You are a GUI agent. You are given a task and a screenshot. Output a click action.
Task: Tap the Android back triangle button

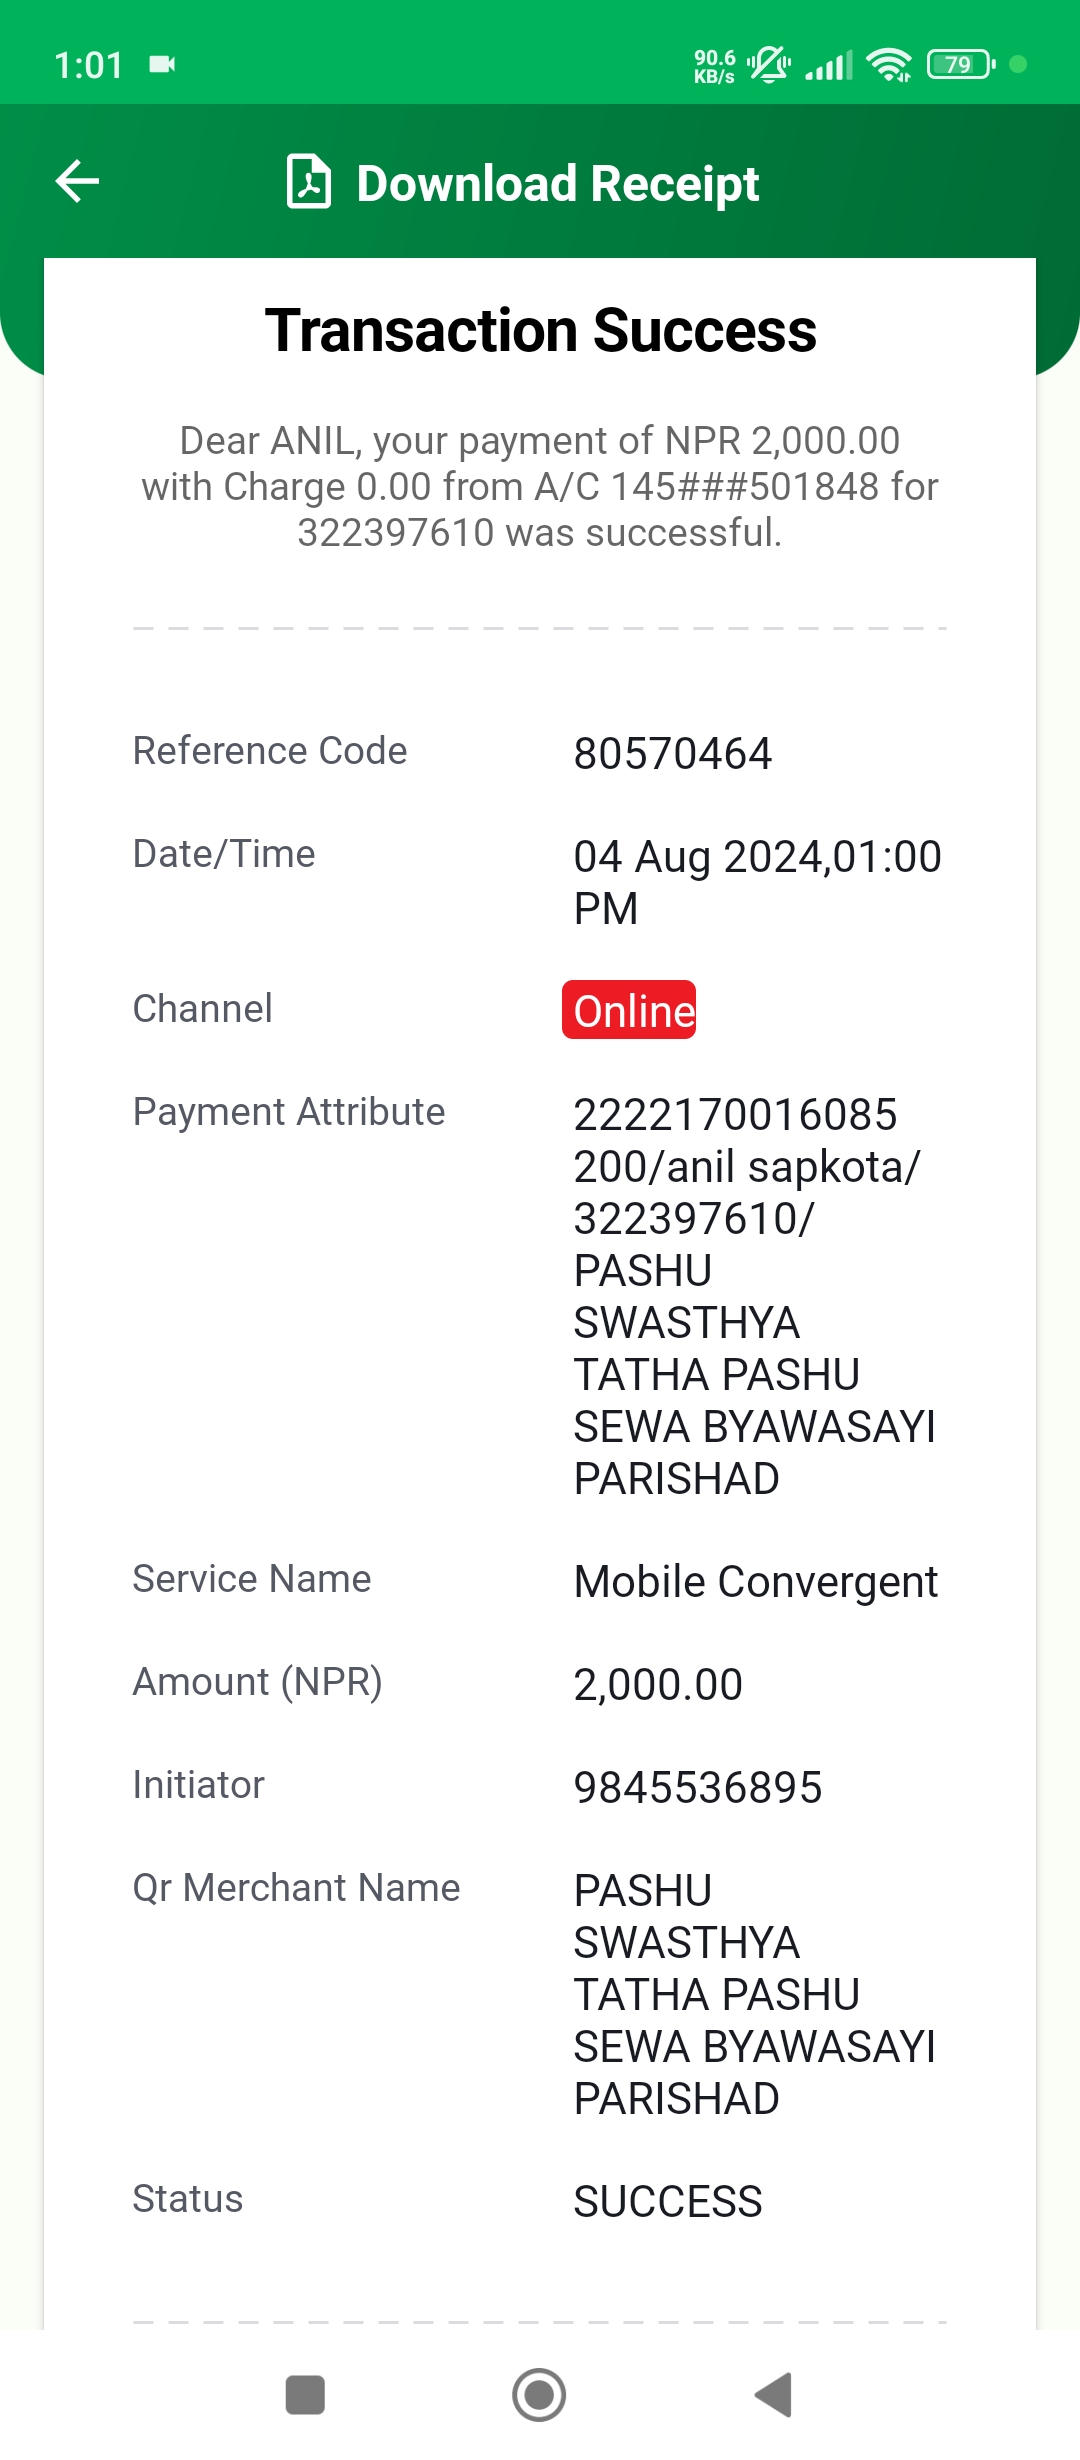[x=773, y=2395]
